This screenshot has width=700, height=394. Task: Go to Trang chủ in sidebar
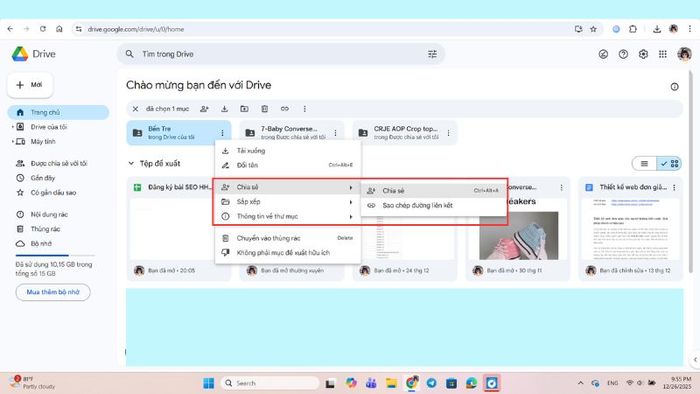point(58,112)
